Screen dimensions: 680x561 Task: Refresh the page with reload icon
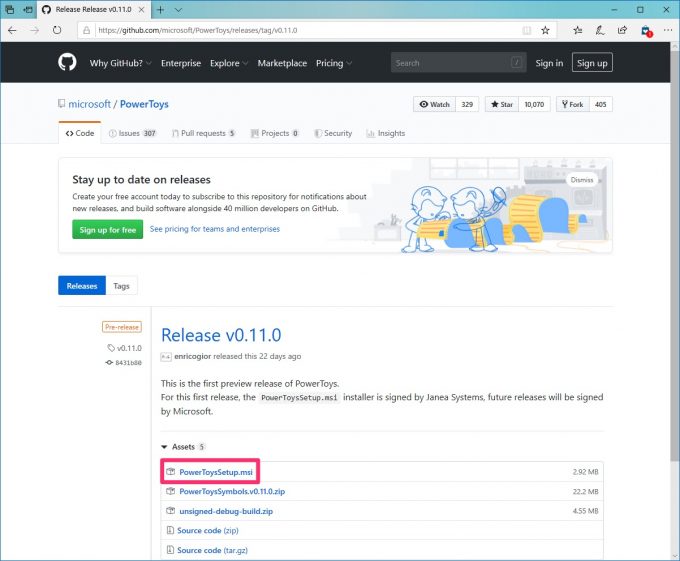(x=57, y=30)
